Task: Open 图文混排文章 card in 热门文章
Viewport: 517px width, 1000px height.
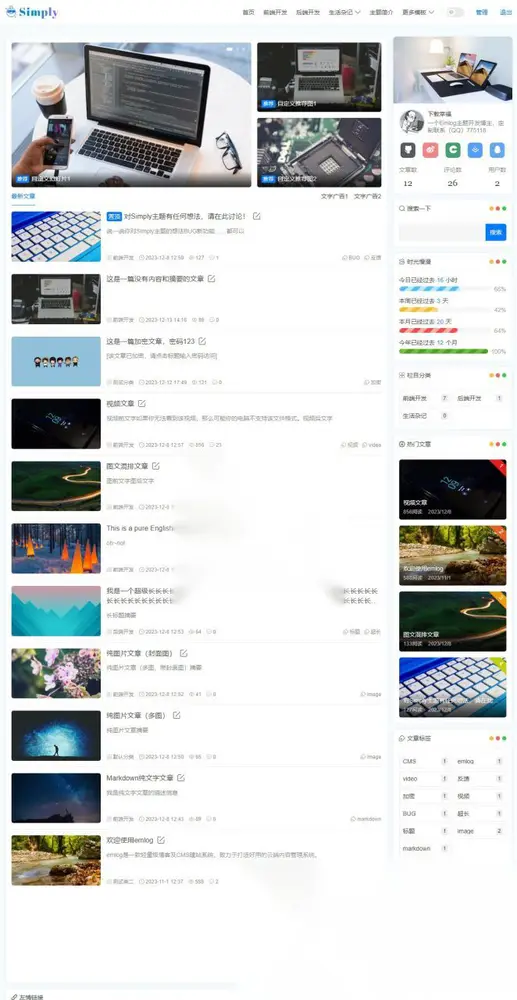Action: (452, 621)
